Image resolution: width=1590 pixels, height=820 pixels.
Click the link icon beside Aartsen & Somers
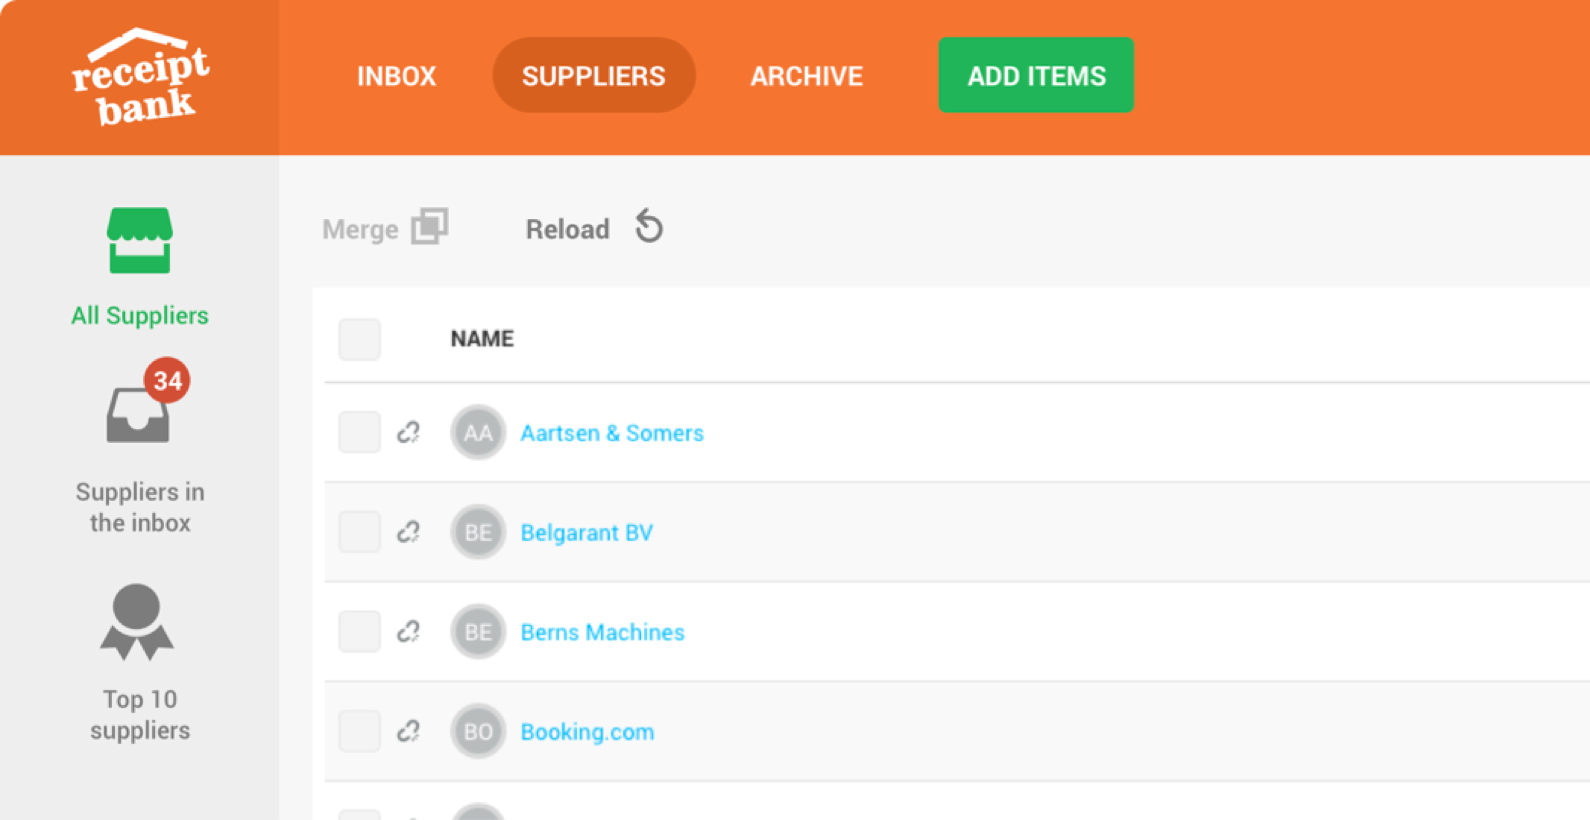coord(408,432)
